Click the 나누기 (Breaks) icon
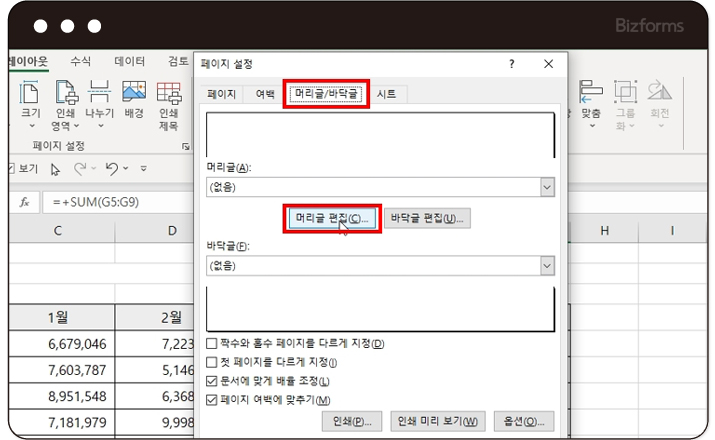 click(x=99, y=92)
